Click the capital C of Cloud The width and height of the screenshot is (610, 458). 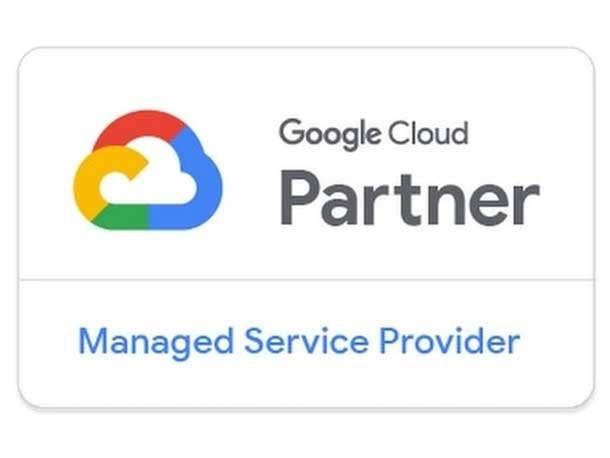coord(397,133)
